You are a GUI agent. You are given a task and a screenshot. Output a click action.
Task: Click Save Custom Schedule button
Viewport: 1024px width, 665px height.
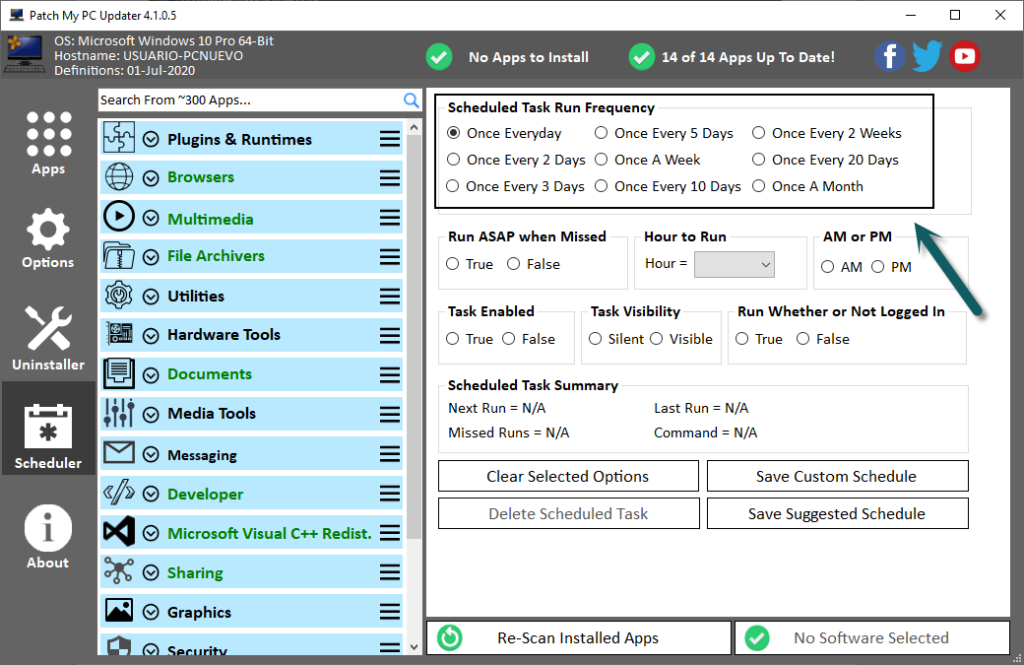coord(837,476)
